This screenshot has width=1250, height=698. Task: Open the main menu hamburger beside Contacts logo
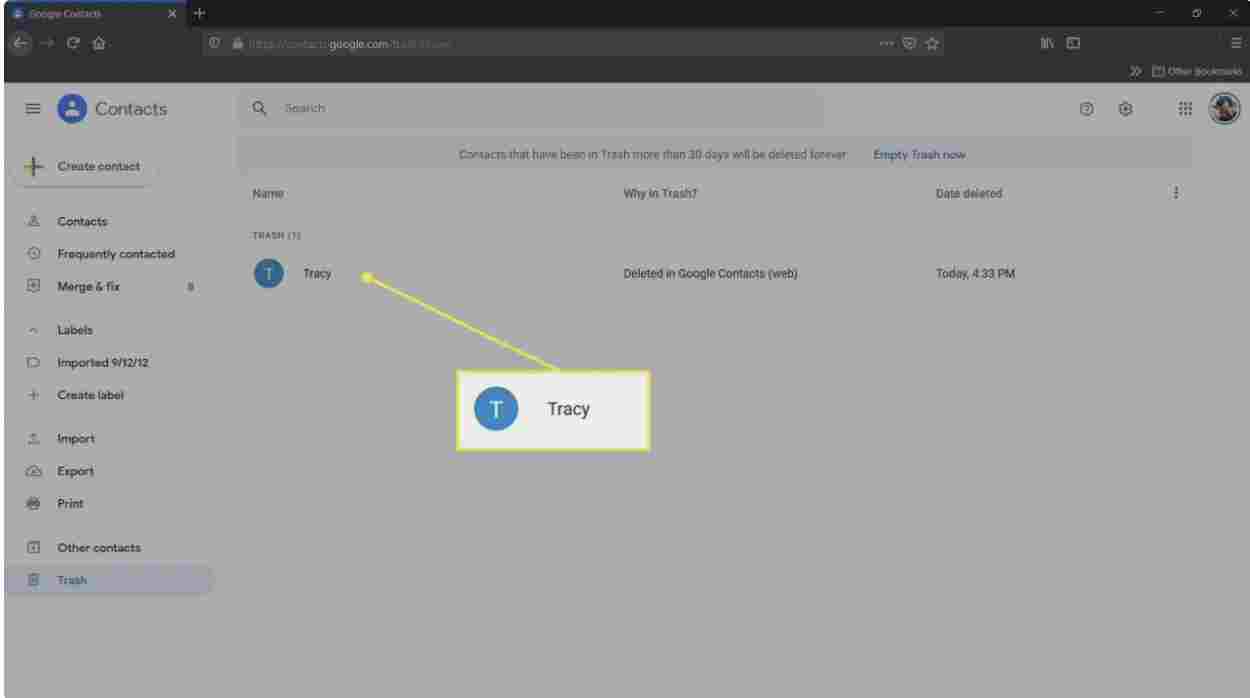coord(33,109)
